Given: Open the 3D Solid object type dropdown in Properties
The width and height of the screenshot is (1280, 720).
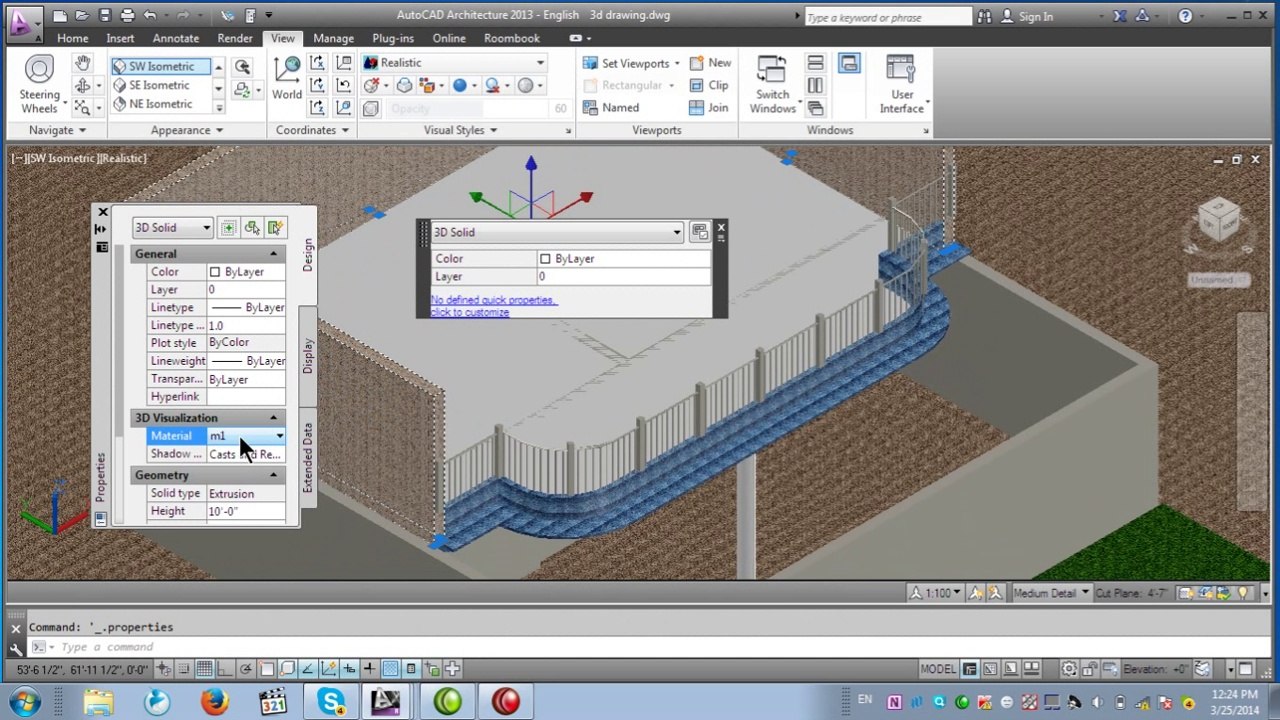Looking at the screenshot, I should click(173, 228).
